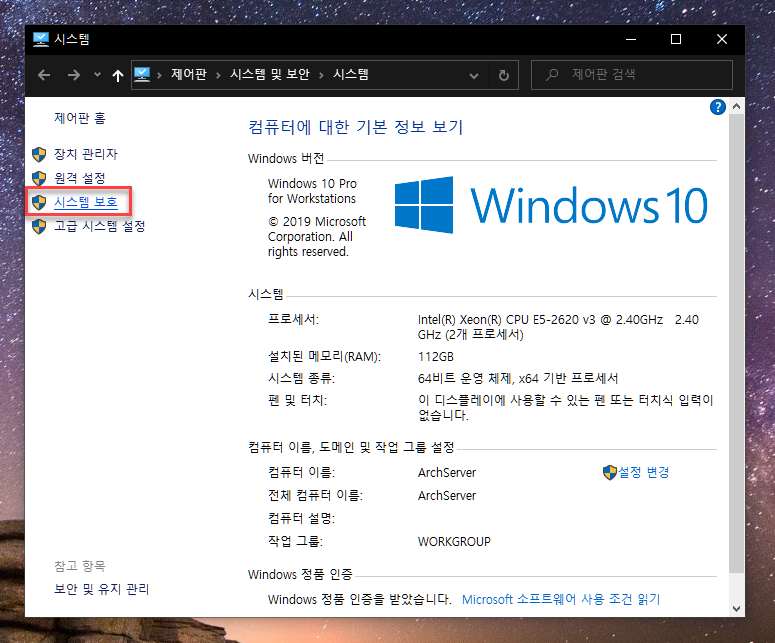Click Windows 정품 인증을 받았습니다 text
Screen dimensions: 775x643
360,600
